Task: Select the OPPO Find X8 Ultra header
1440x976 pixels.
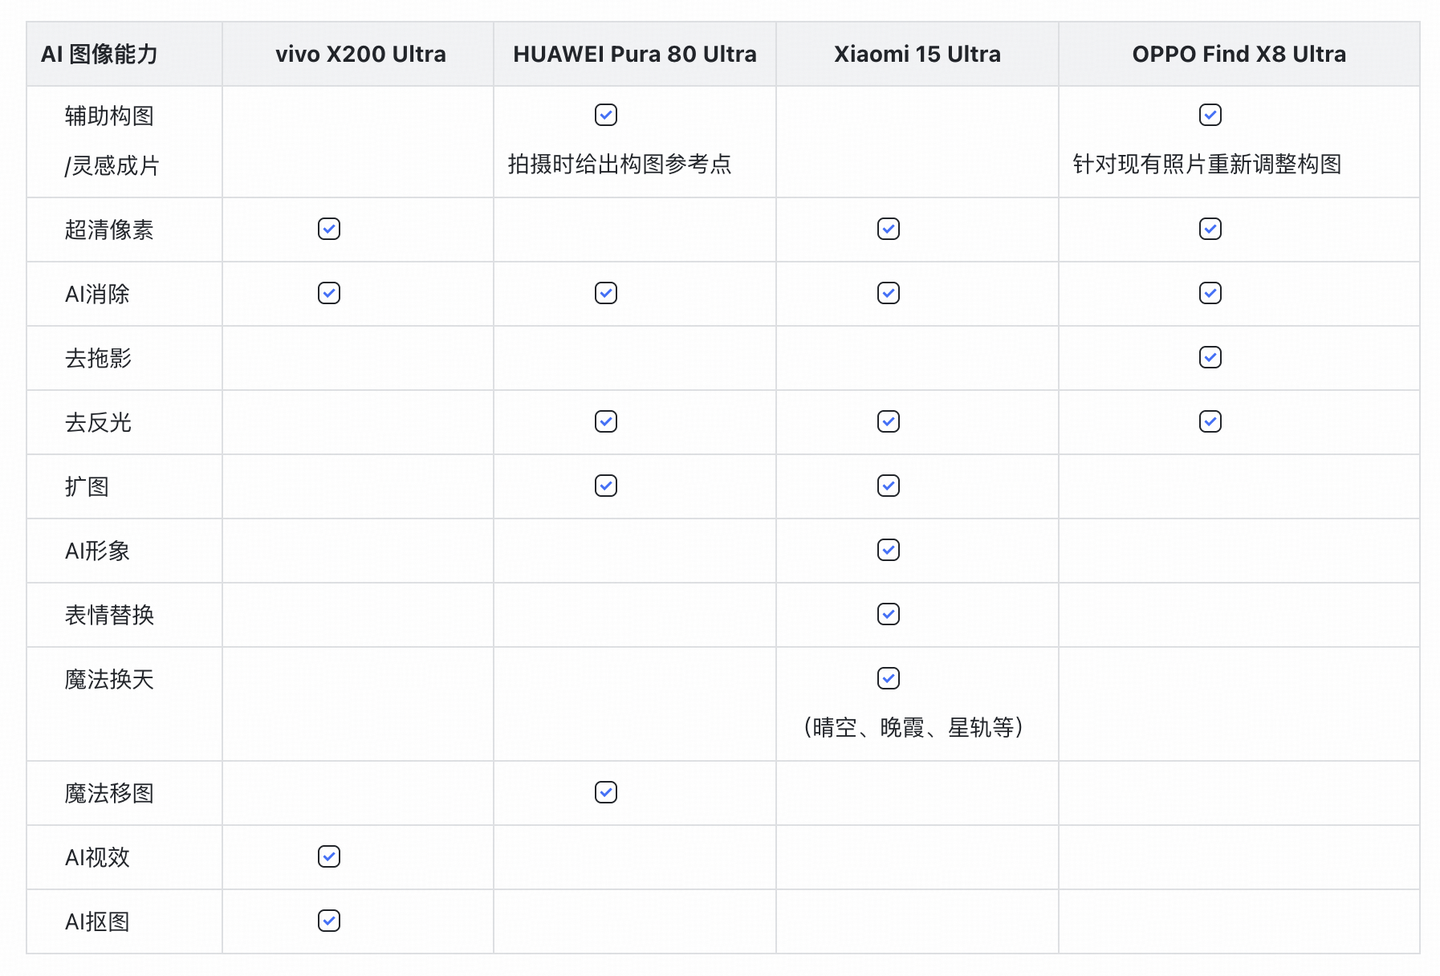Action: 1238,54
